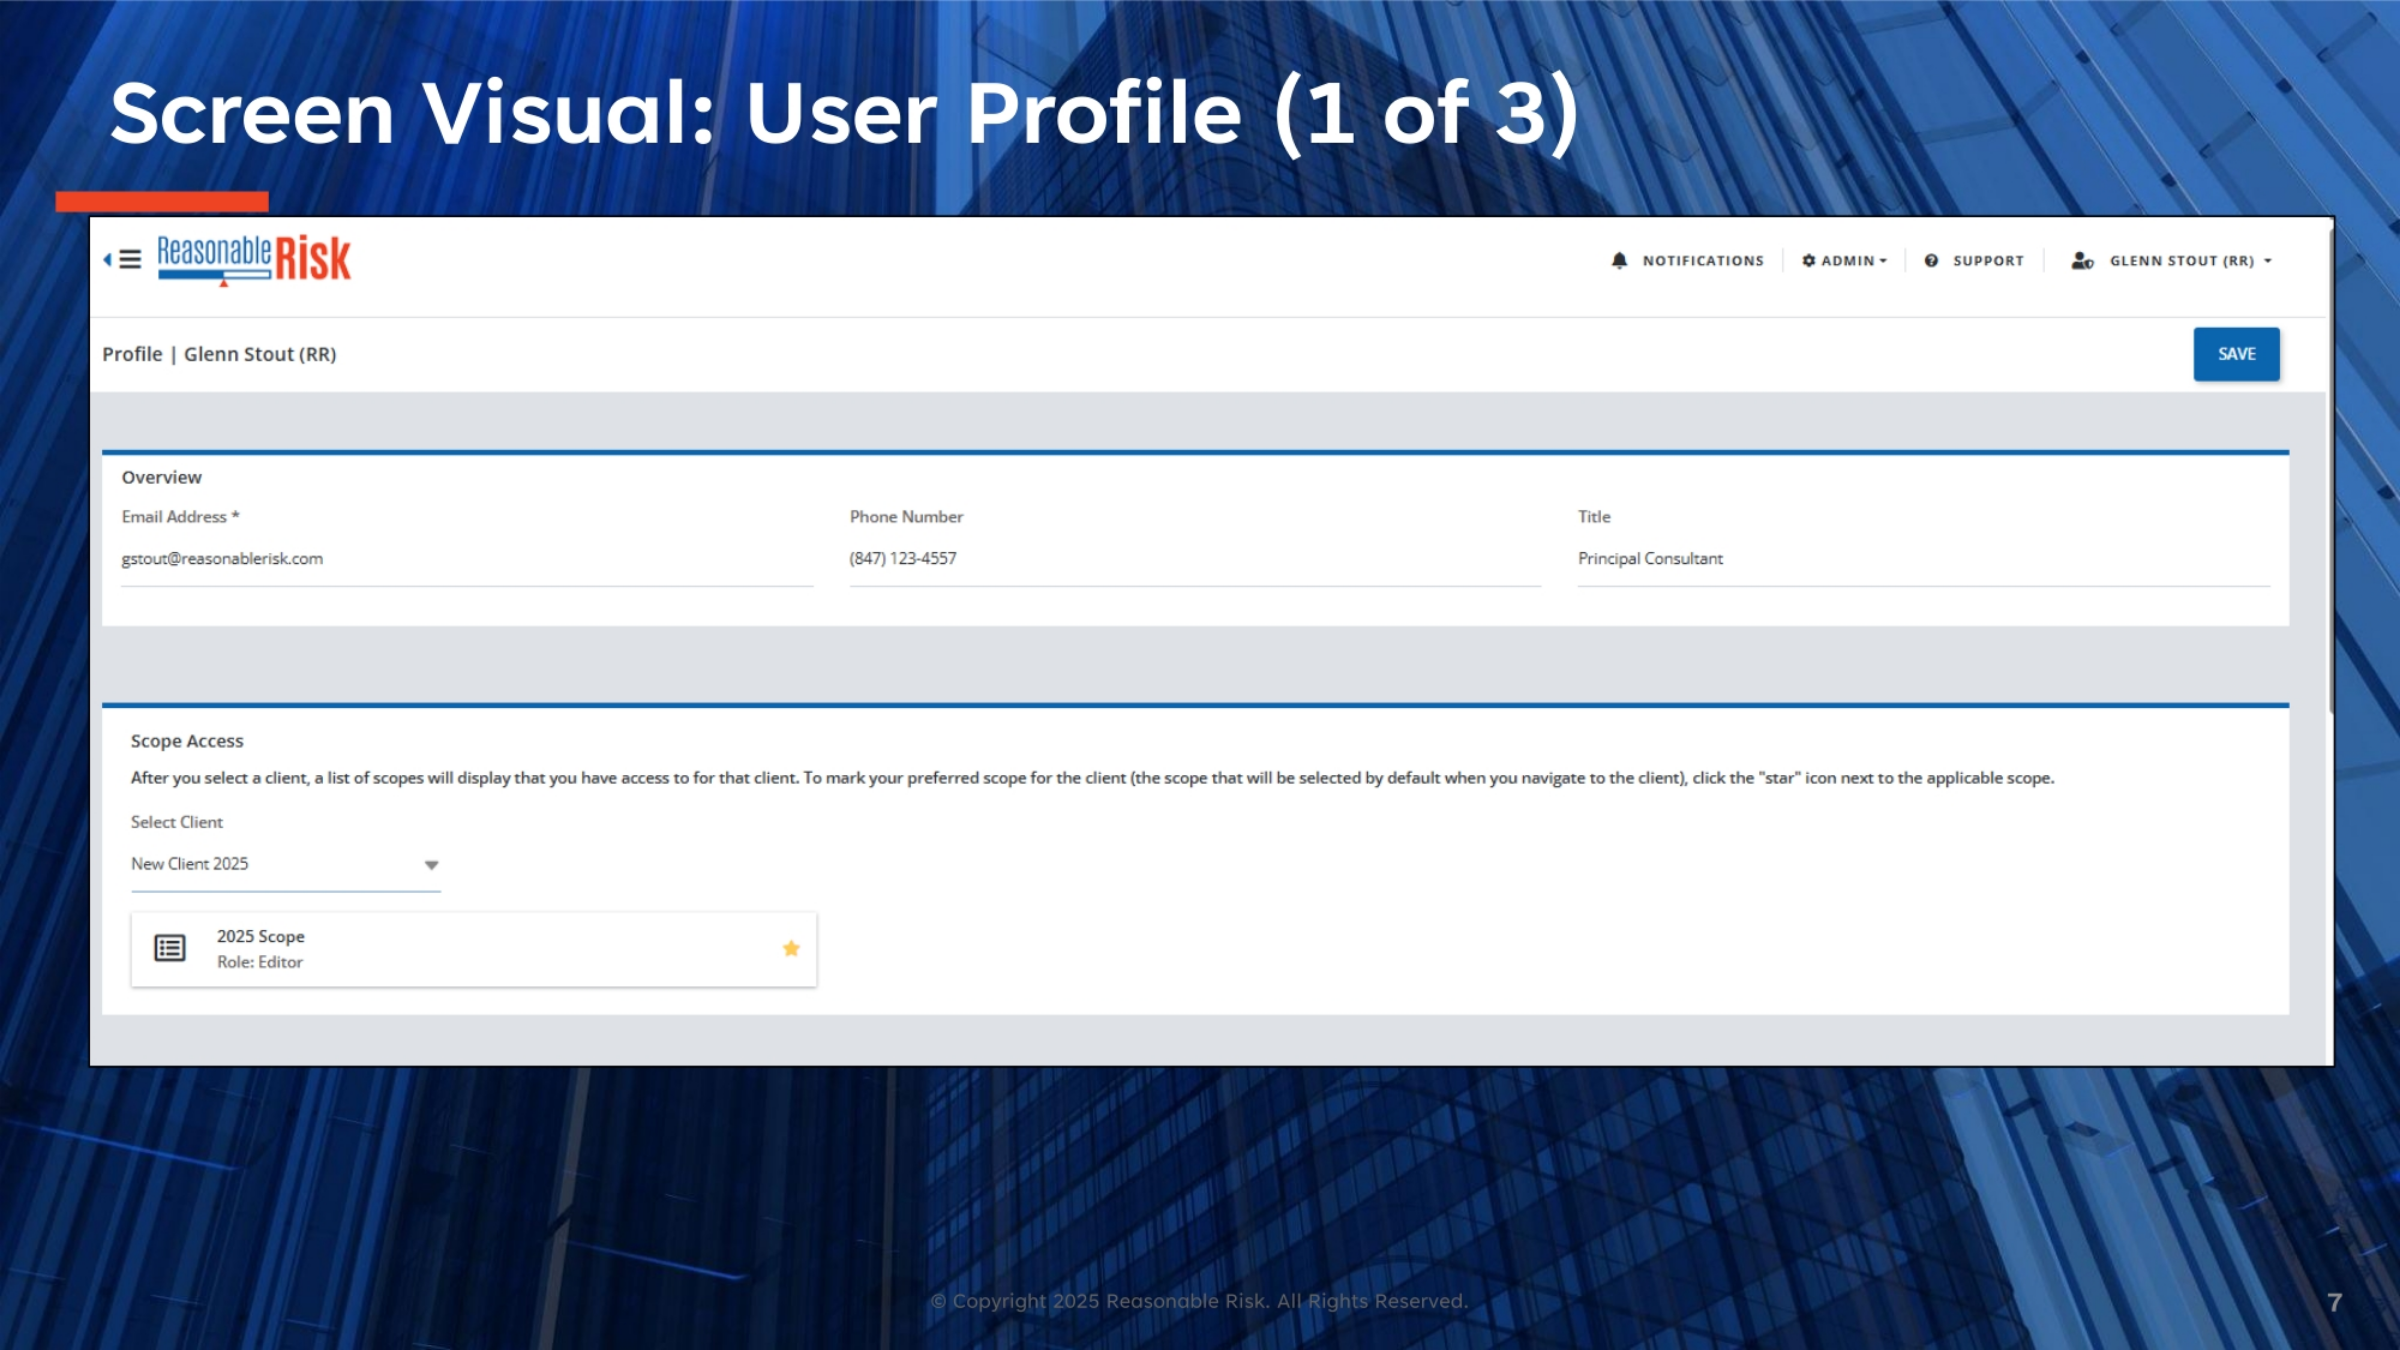
Task: Open the Glenn Stout (RR) user dropdown arrow
Action: pos(2268,261)
